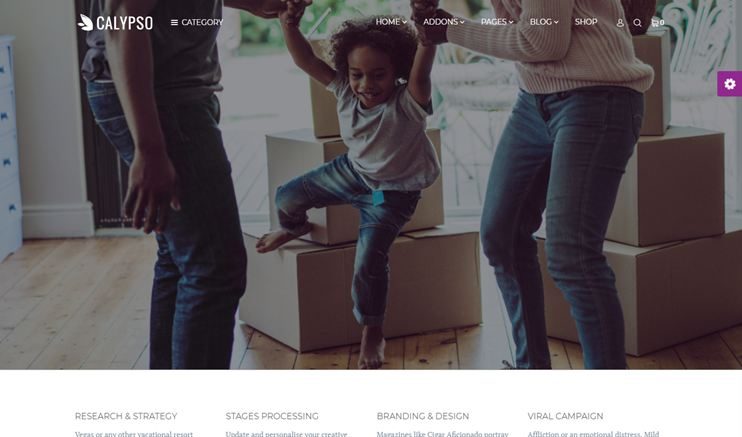Expand the Blog dropdown chevron
Image resolution: width=742 pixels, height=437 pixels.
[556, 22]
